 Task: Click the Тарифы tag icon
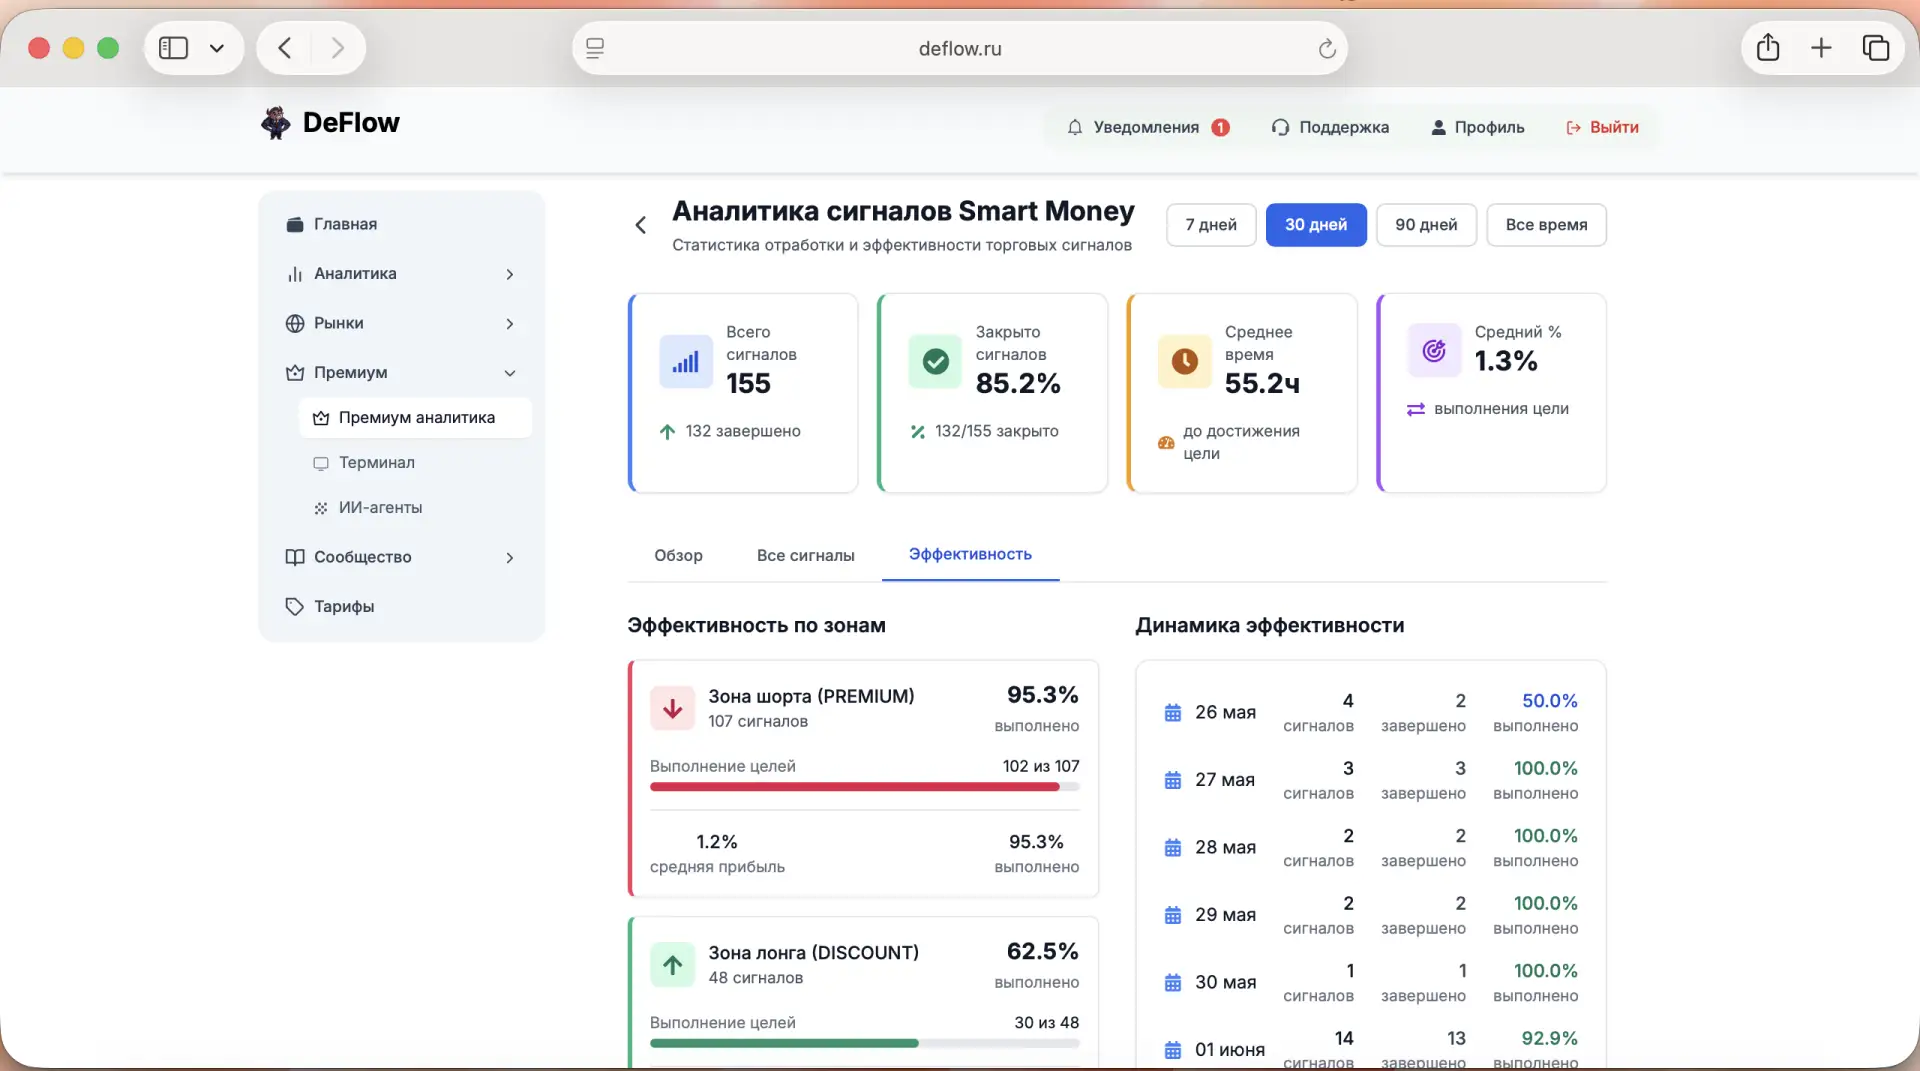[x=294, y=606]
